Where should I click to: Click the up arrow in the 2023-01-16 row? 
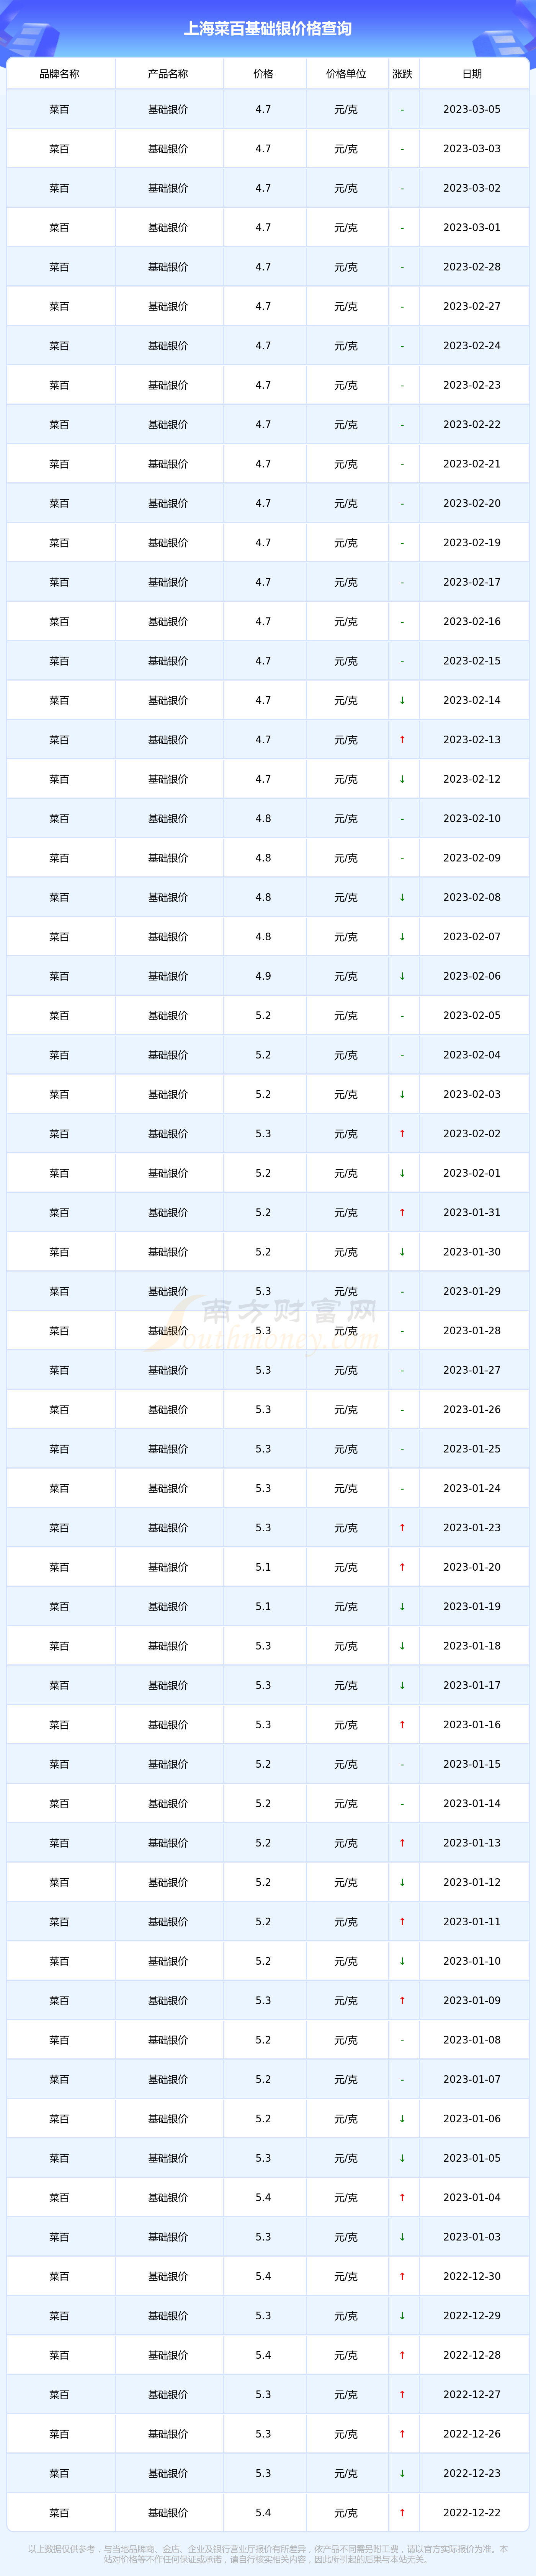click(402, 1725)
